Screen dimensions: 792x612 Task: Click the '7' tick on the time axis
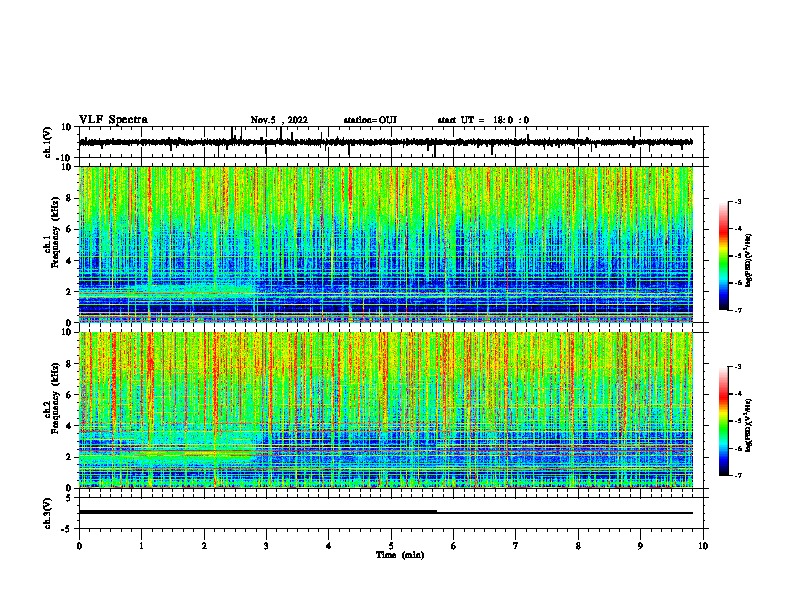[x=516, y=546]
